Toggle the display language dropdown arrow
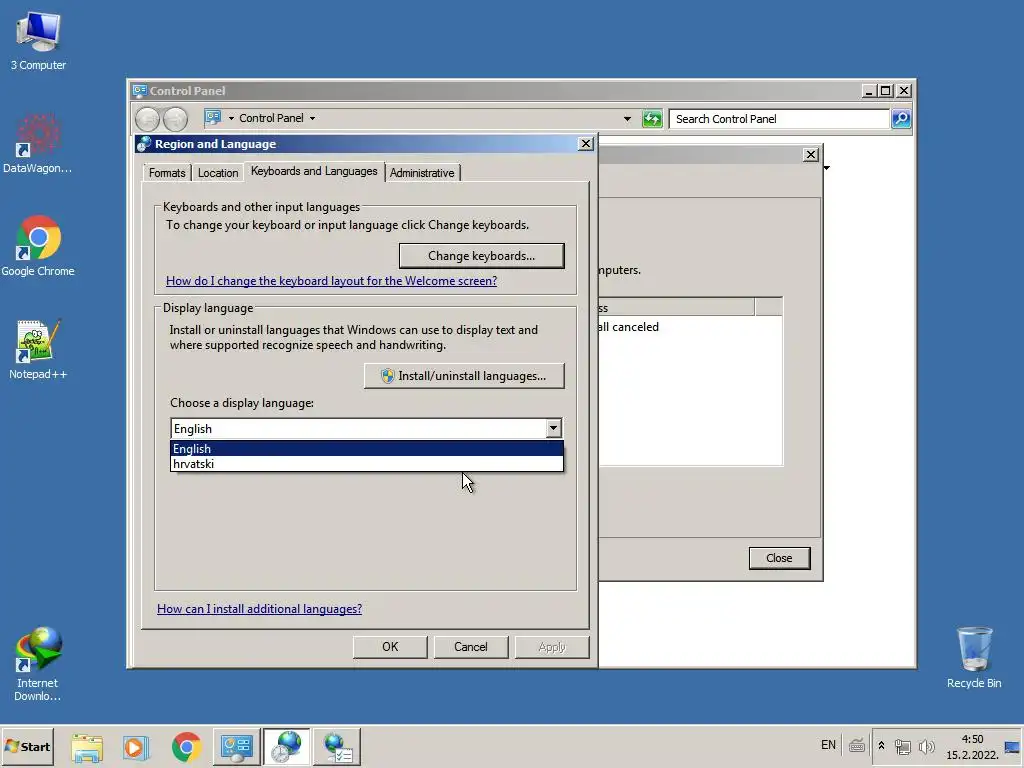This screenshot has height=768, width=1024. [553, 428]
